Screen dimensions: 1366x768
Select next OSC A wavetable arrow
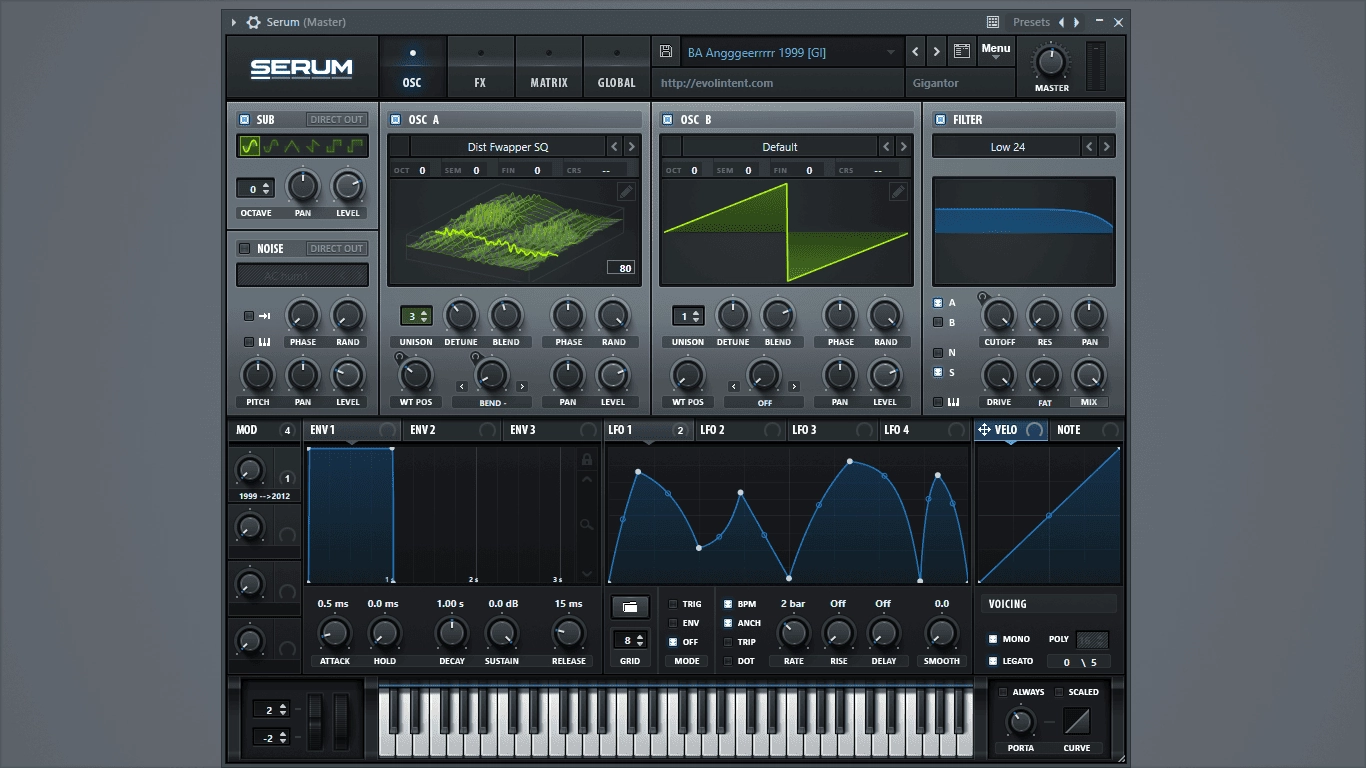click(x=631, y=147)
